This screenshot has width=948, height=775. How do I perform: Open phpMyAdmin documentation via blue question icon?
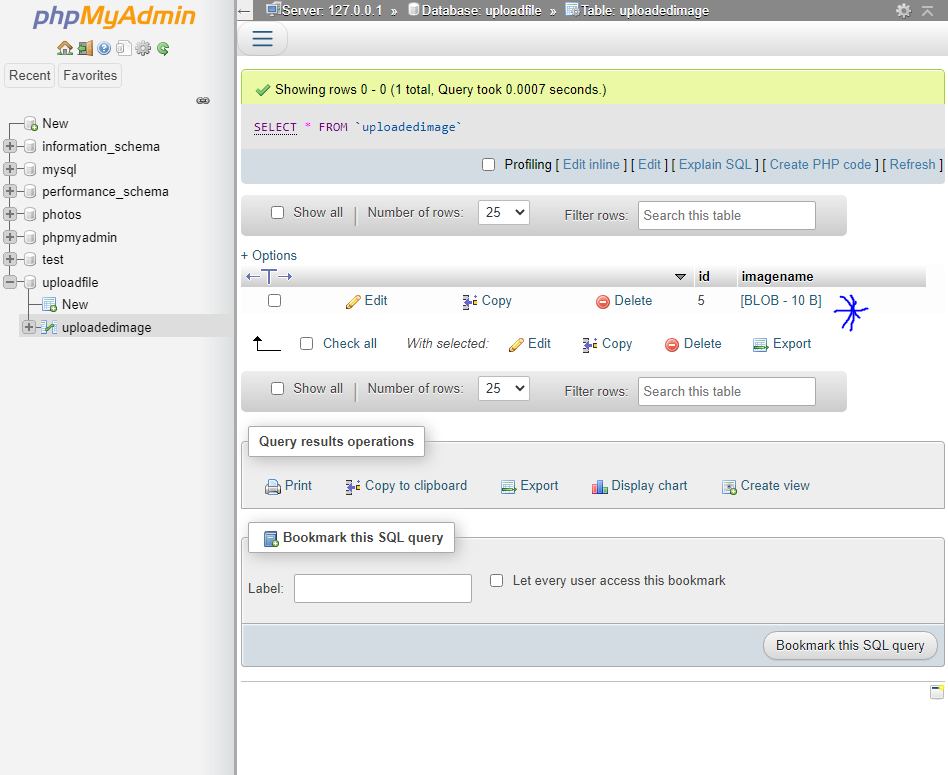click(104, 47)
